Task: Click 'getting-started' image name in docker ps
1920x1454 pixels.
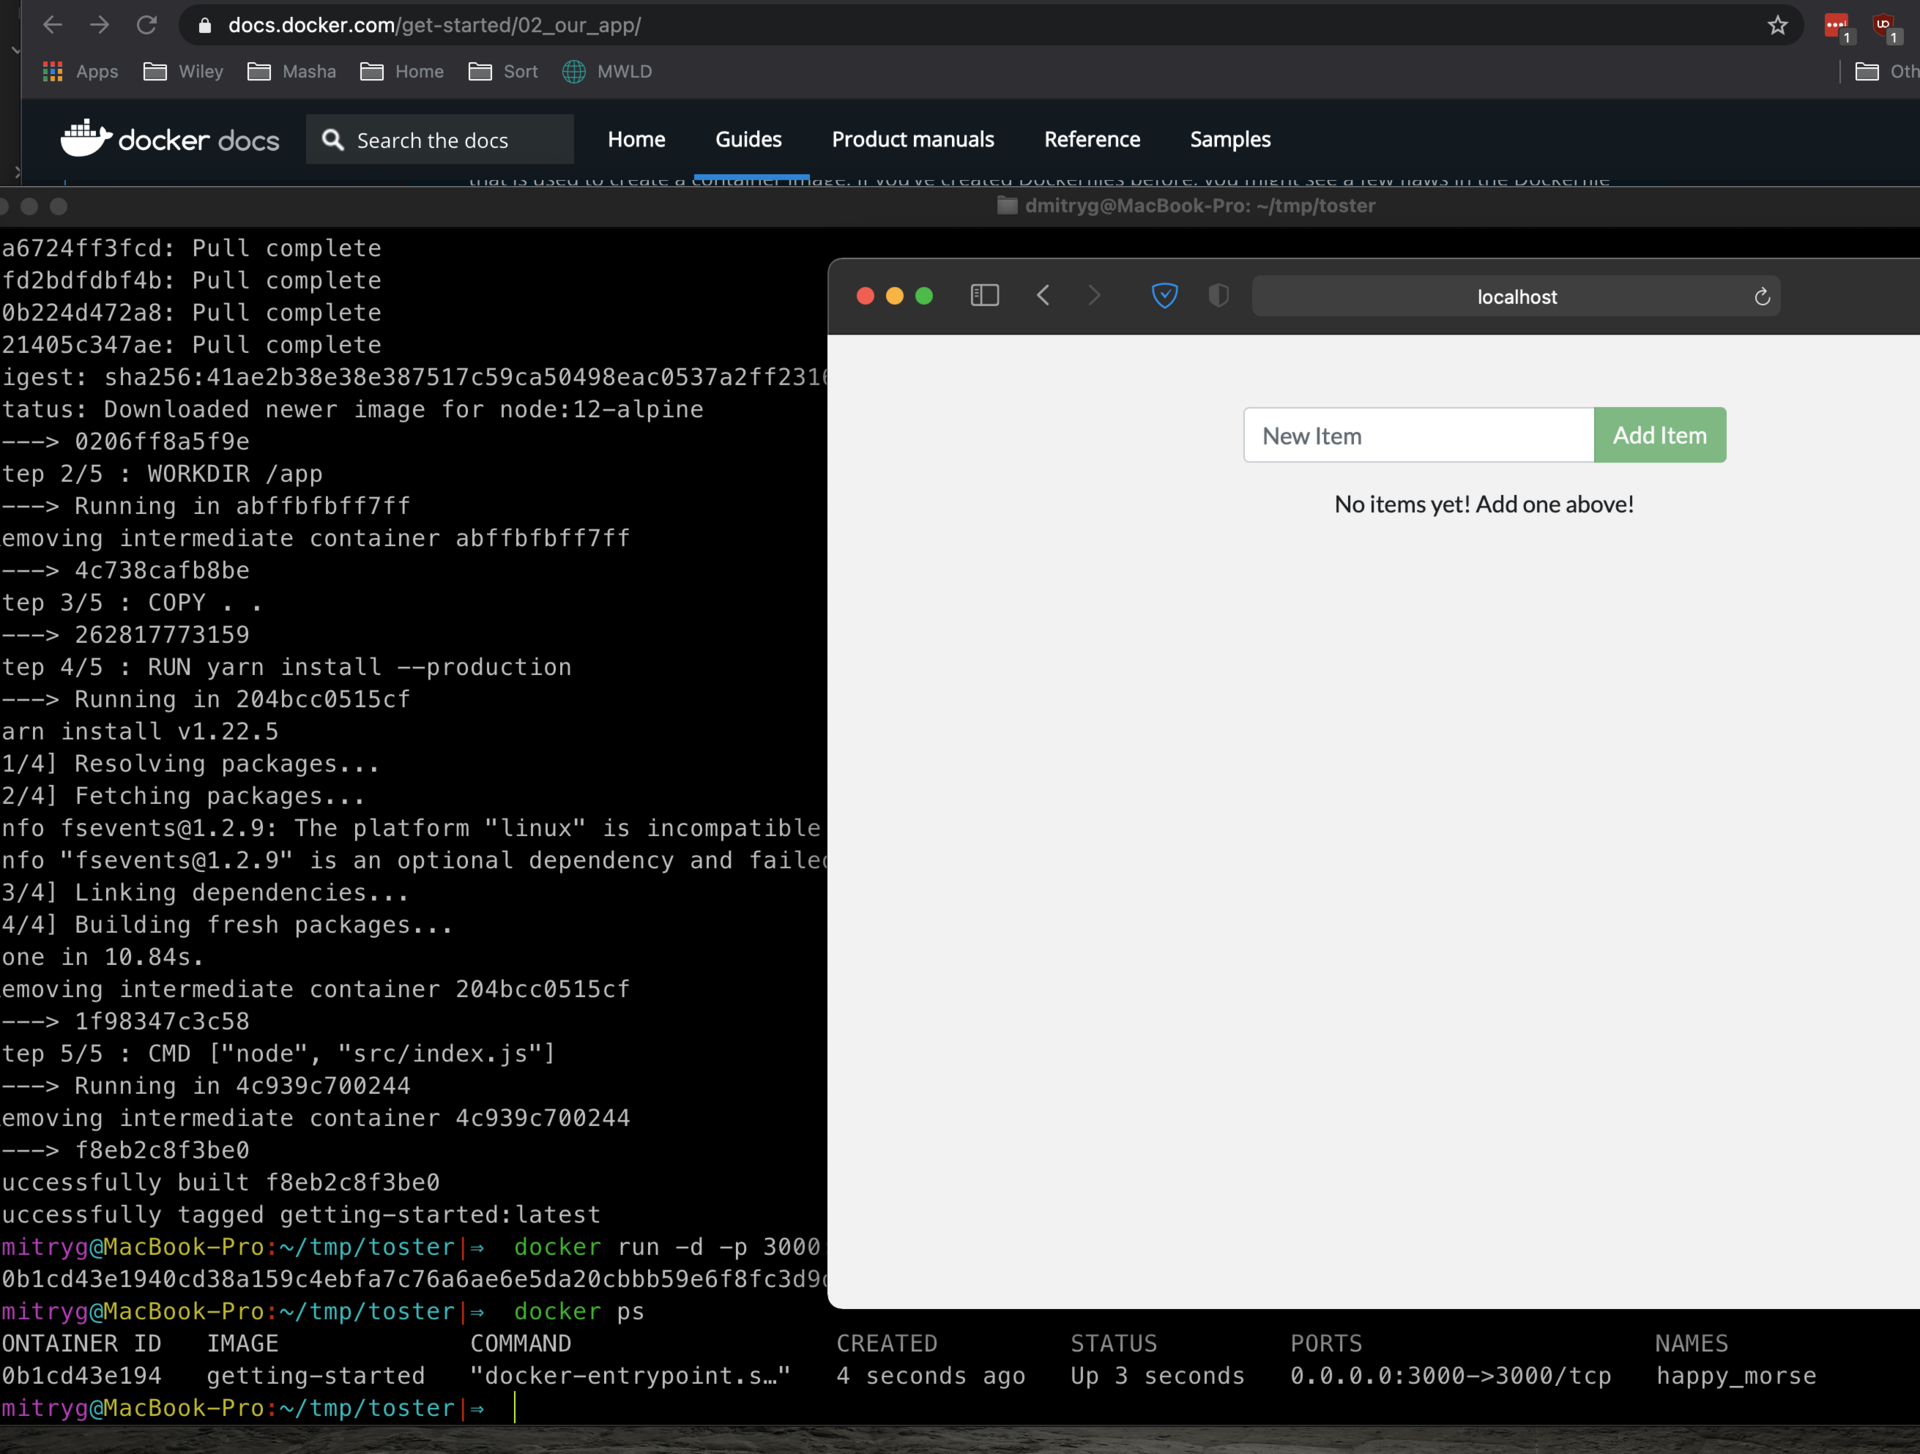Action: (x=316, y=1376)
